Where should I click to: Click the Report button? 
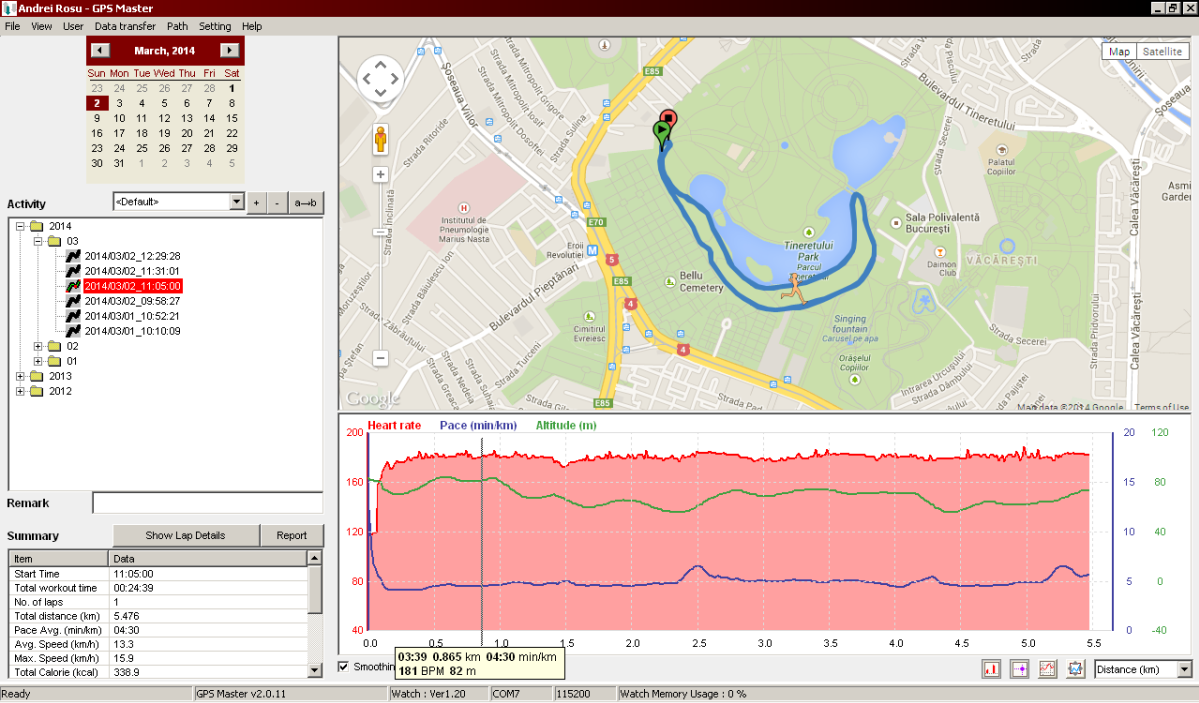[292, 535]
